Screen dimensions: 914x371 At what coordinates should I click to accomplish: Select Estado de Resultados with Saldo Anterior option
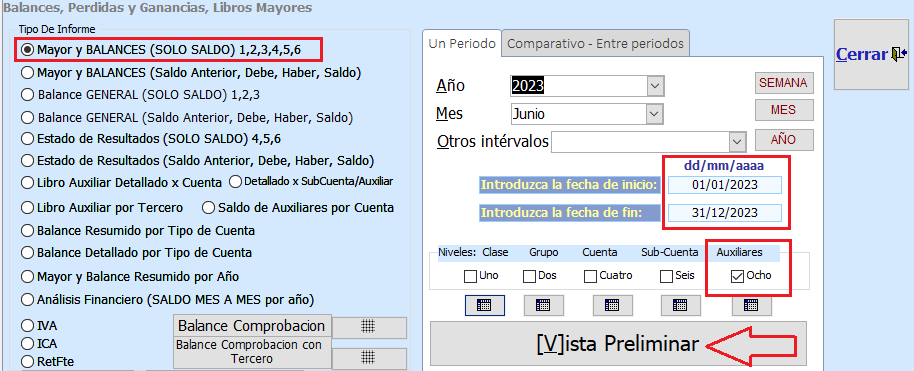(197, 160)
